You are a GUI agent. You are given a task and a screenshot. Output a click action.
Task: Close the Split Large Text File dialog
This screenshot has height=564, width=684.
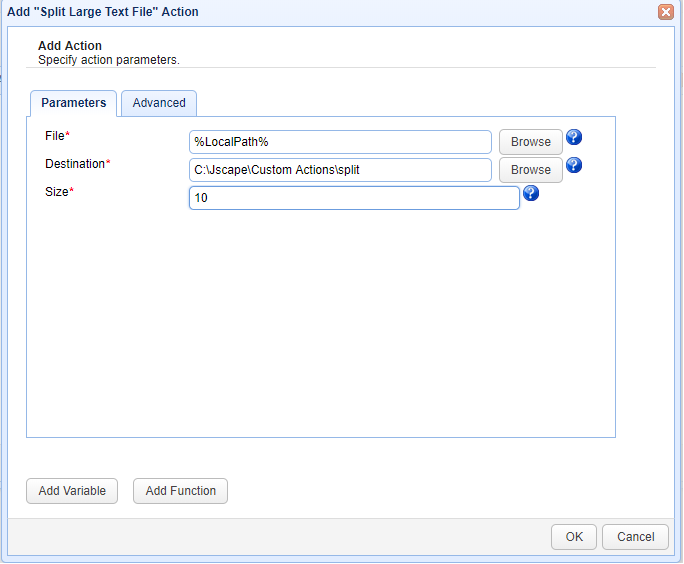(x=665, y=12)
